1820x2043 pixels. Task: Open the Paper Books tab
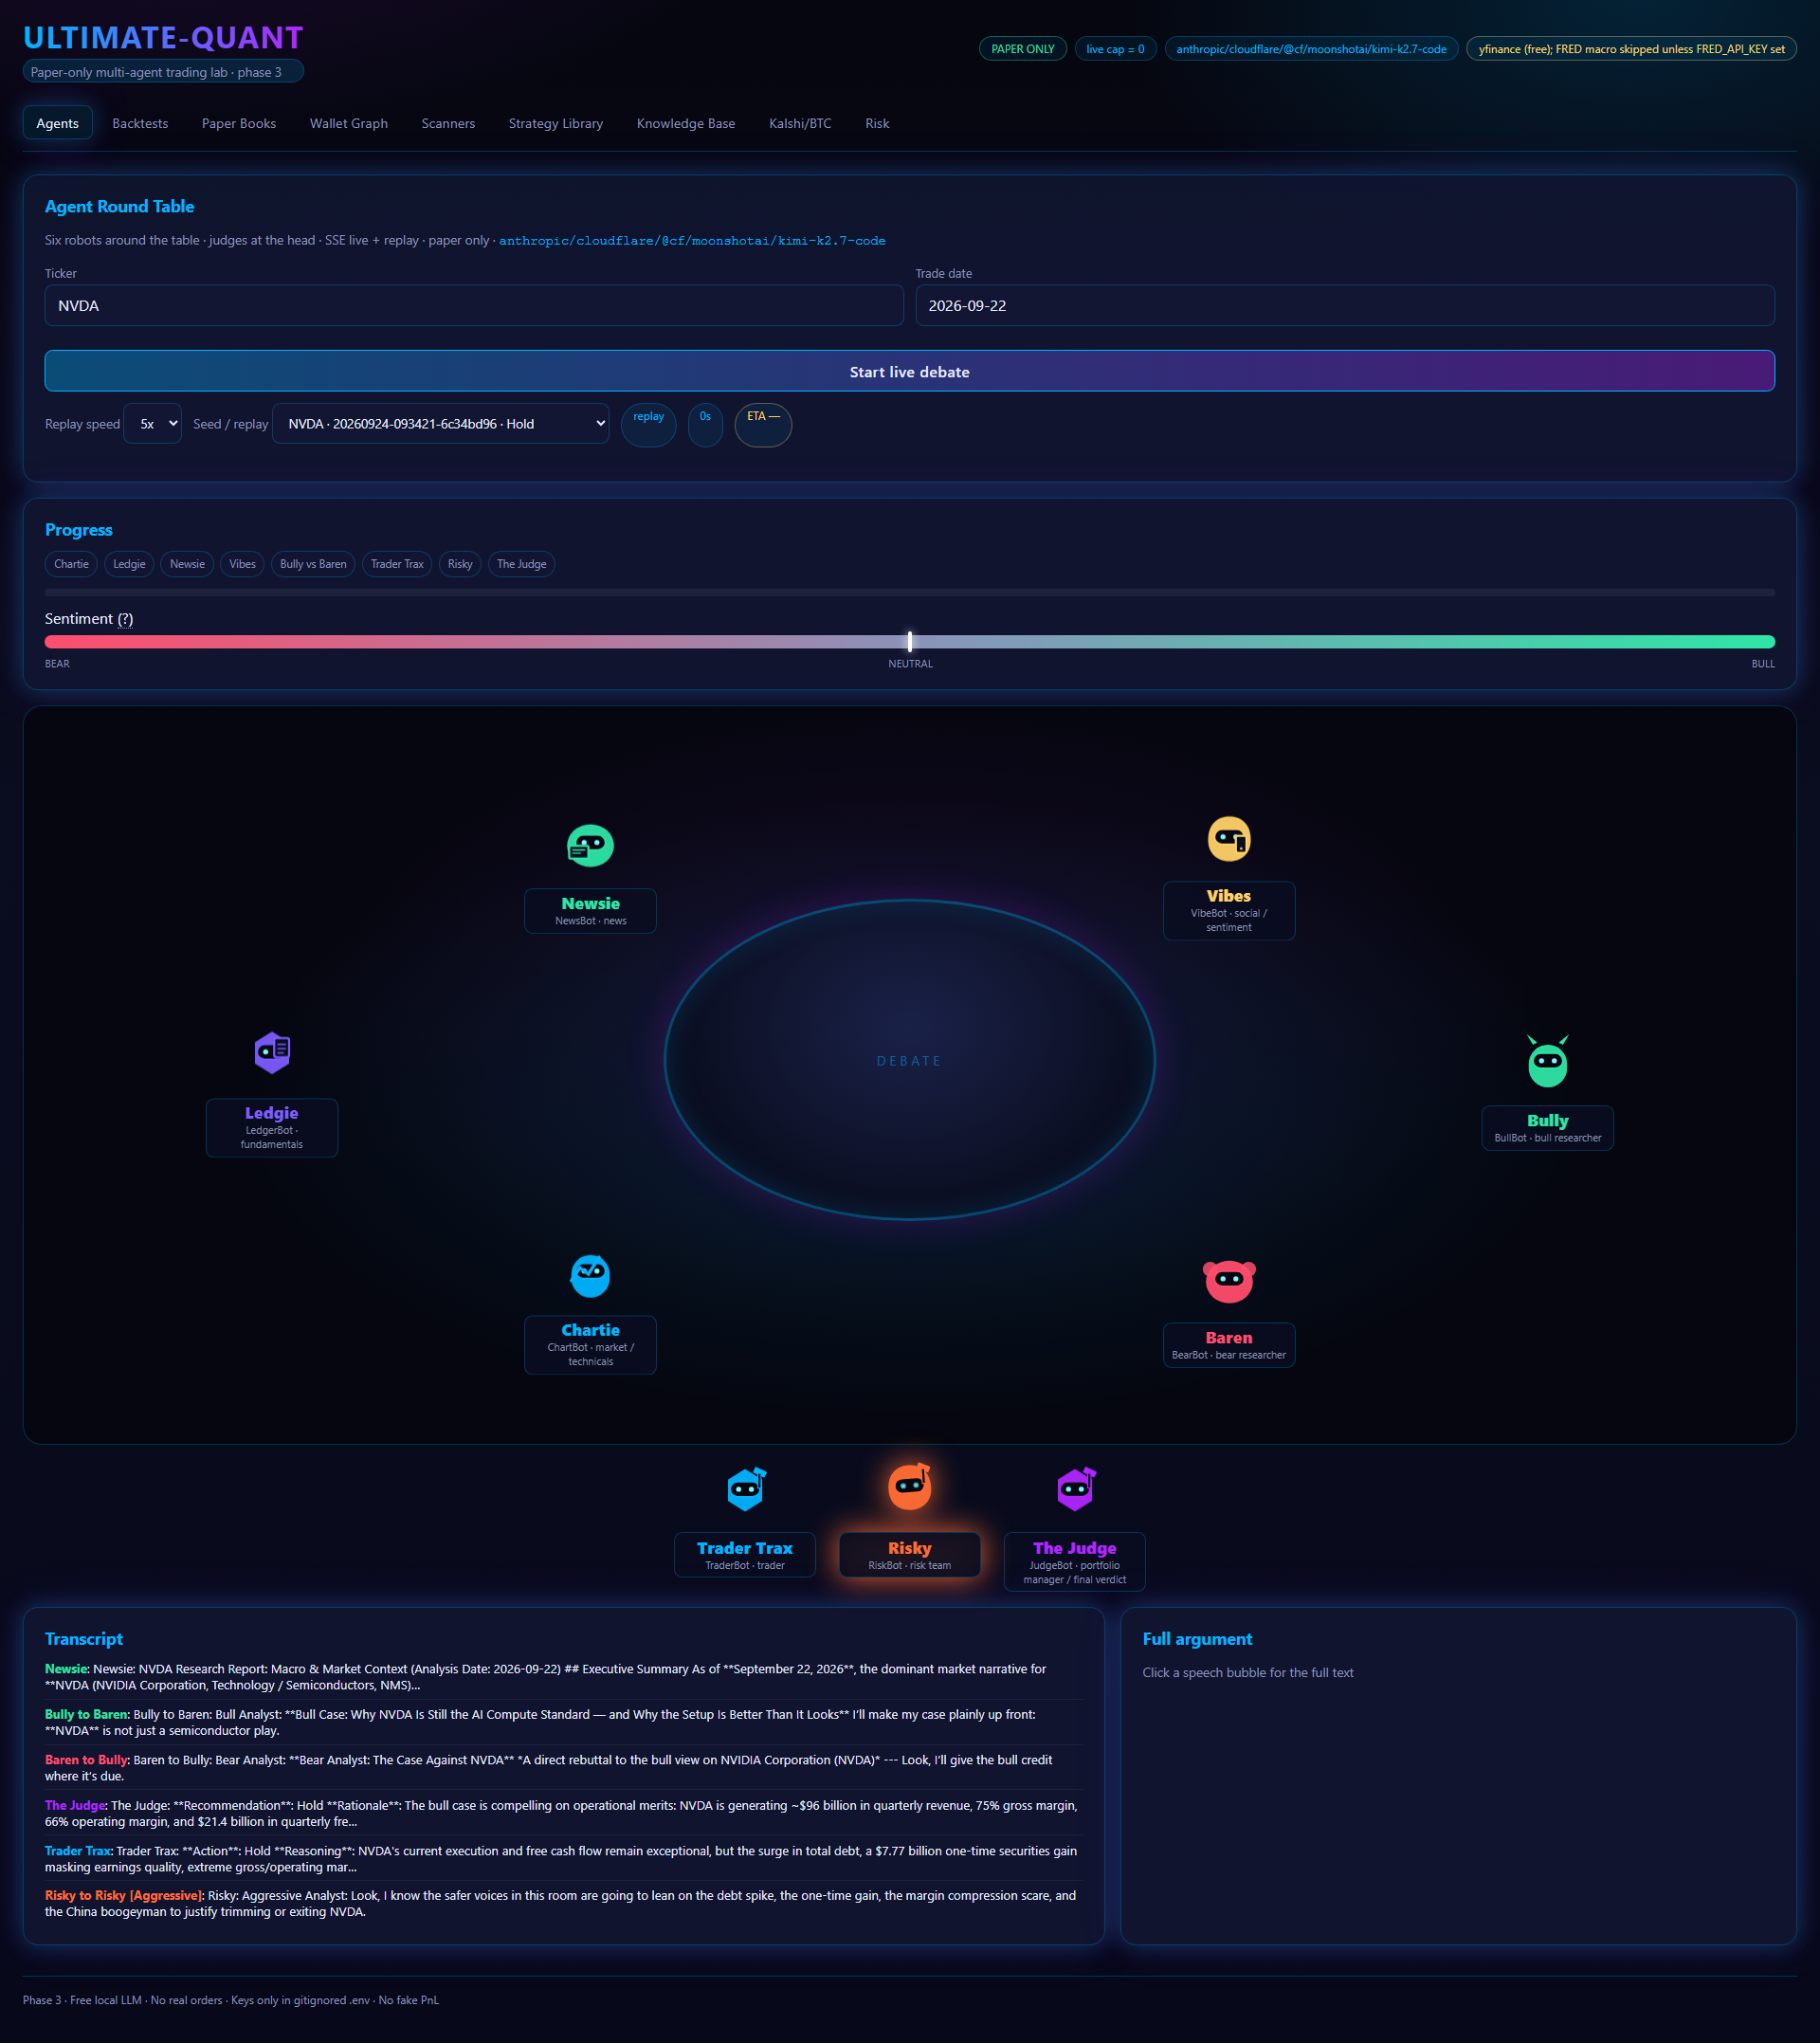pos(239,123)
